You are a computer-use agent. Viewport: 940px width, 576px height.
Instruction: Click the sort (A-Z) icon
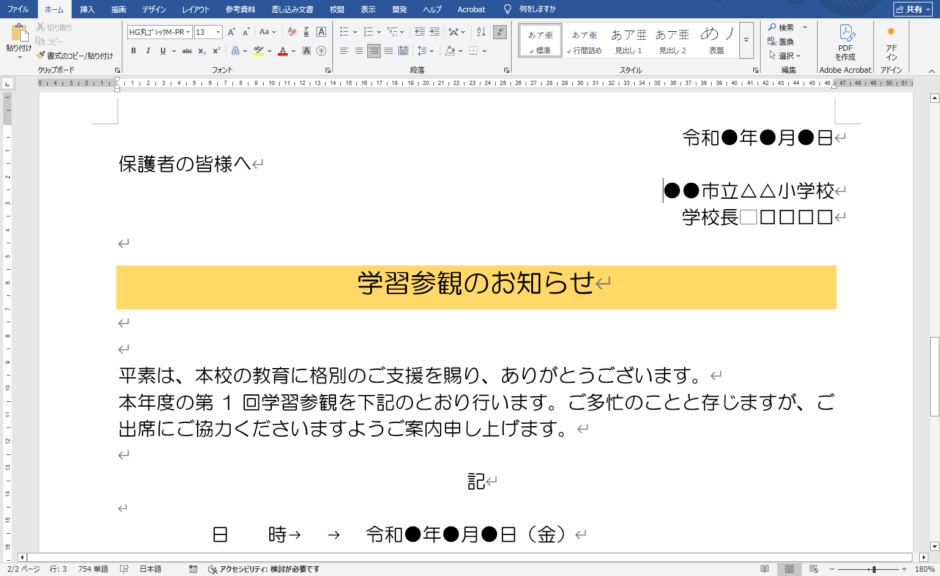pyautogui.click(x=479, y=32)
